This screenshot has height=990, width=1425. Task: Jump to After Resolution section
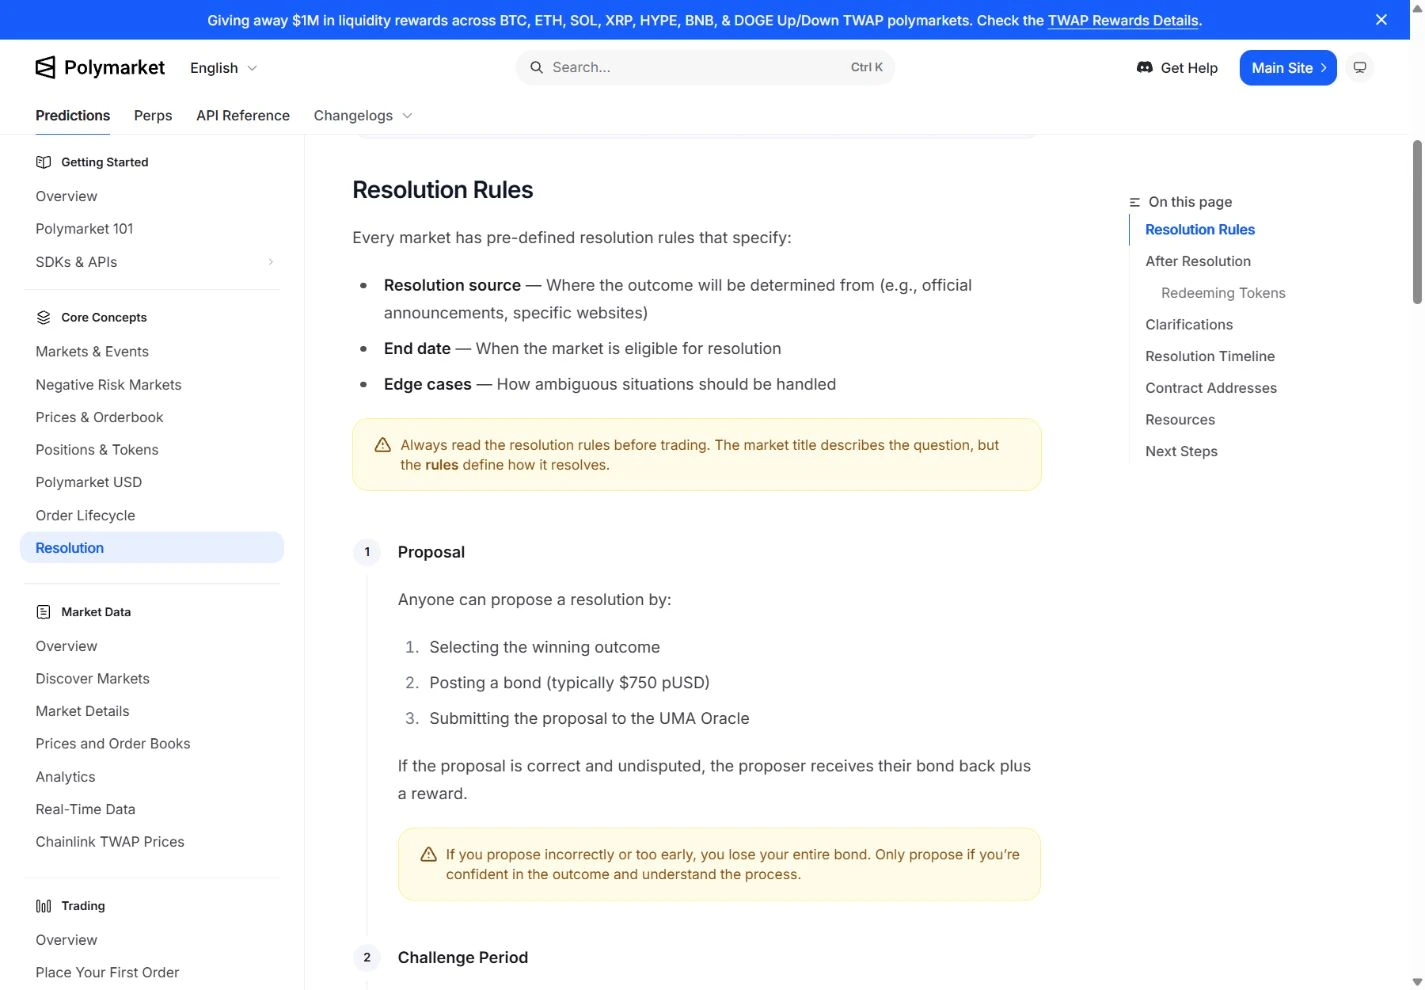[1198, 261]
